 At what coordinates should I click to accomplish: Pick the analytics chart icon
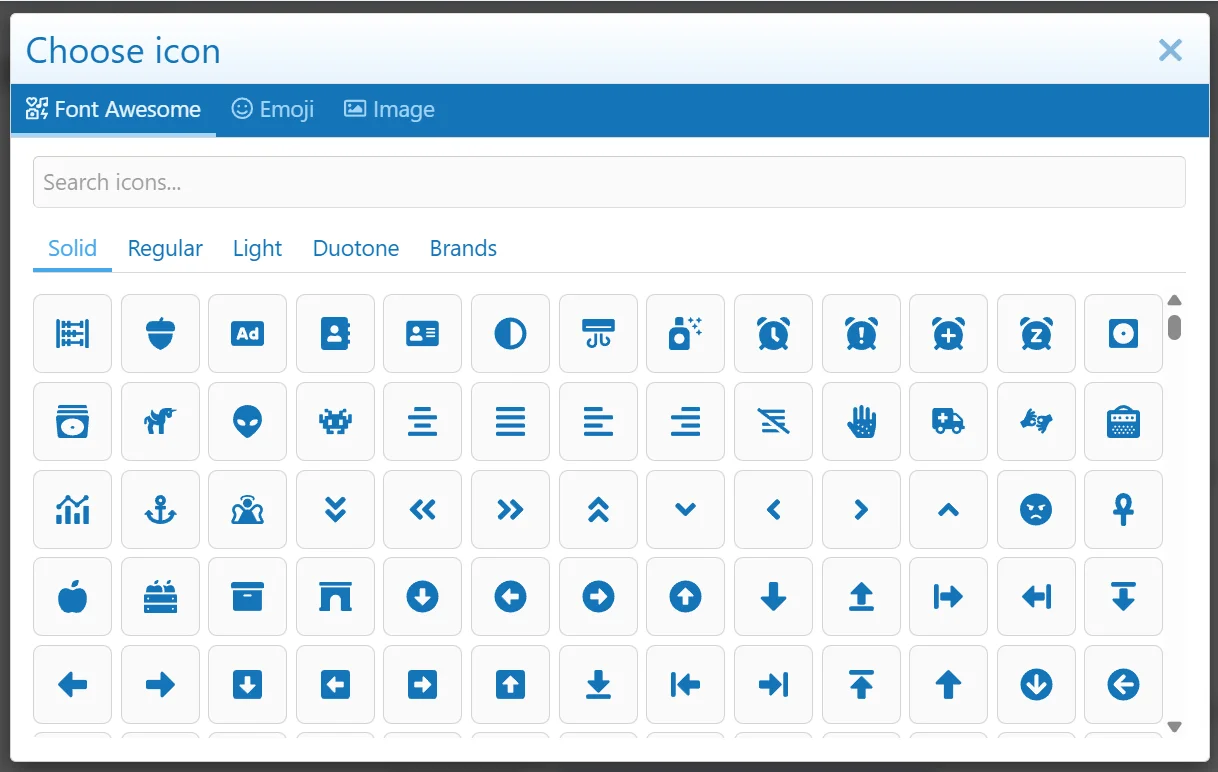pos(72,509)
